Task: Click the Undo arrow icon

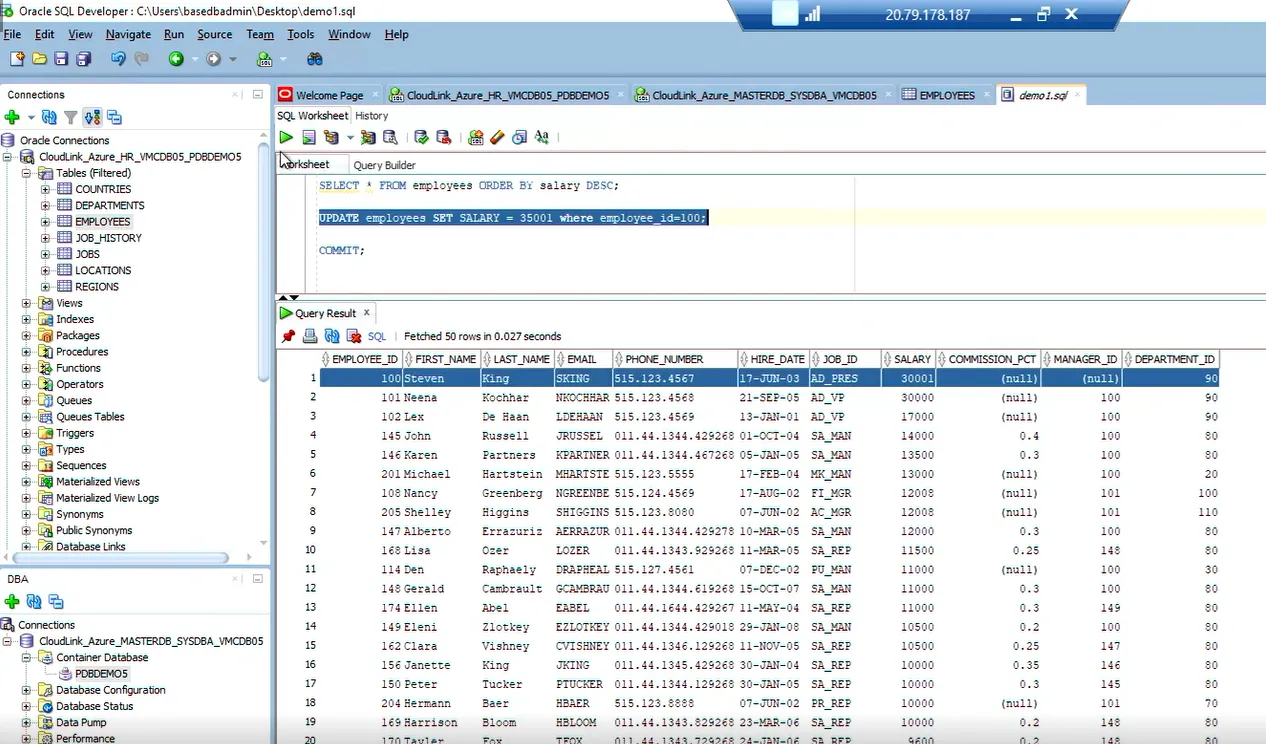Action: [x=118, y=59]
